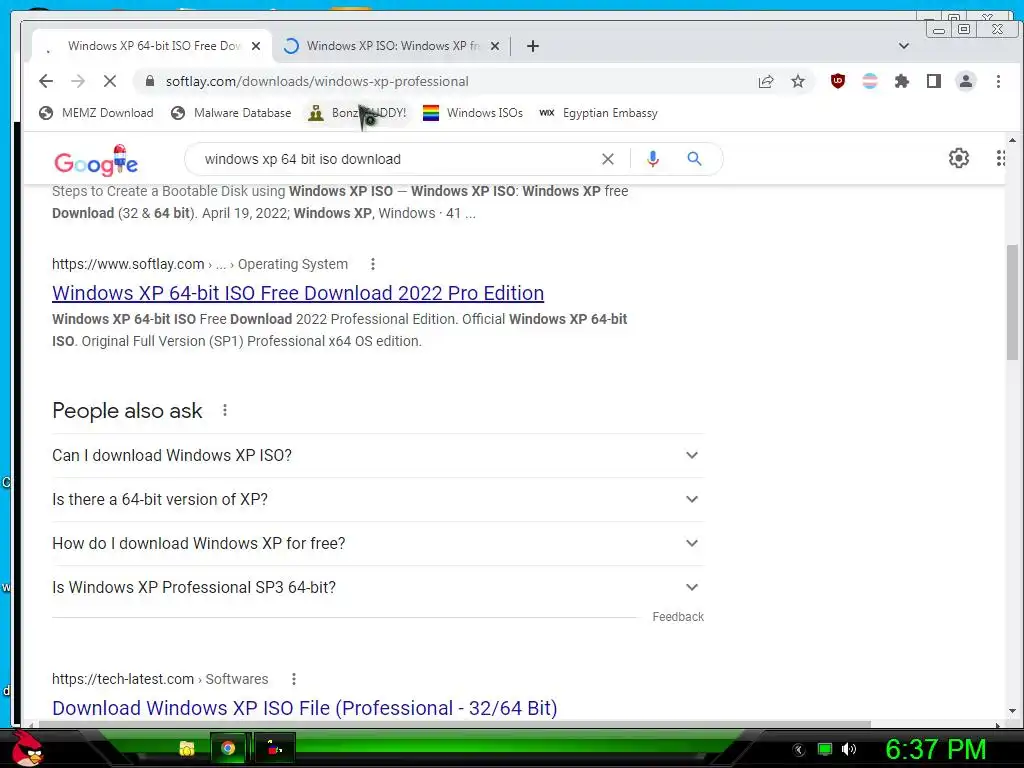This screenshot has height=768, width=1024.
Task: Click the address bar URL
Action: point(317,81)
